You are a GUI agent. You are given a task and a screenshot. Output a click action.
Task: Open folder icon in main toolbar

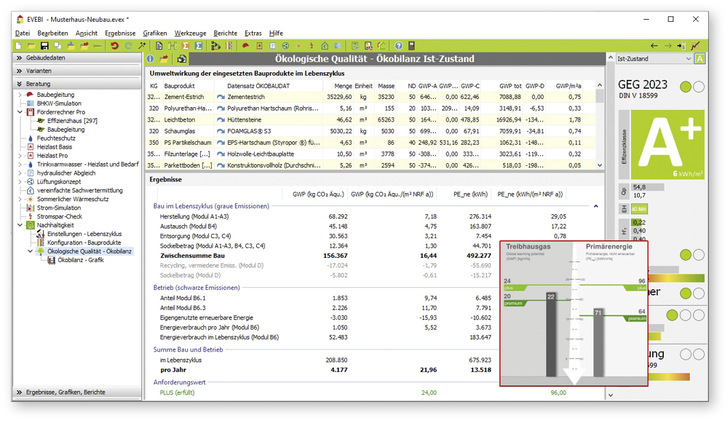pyautogui.click(x=32, y=46)
